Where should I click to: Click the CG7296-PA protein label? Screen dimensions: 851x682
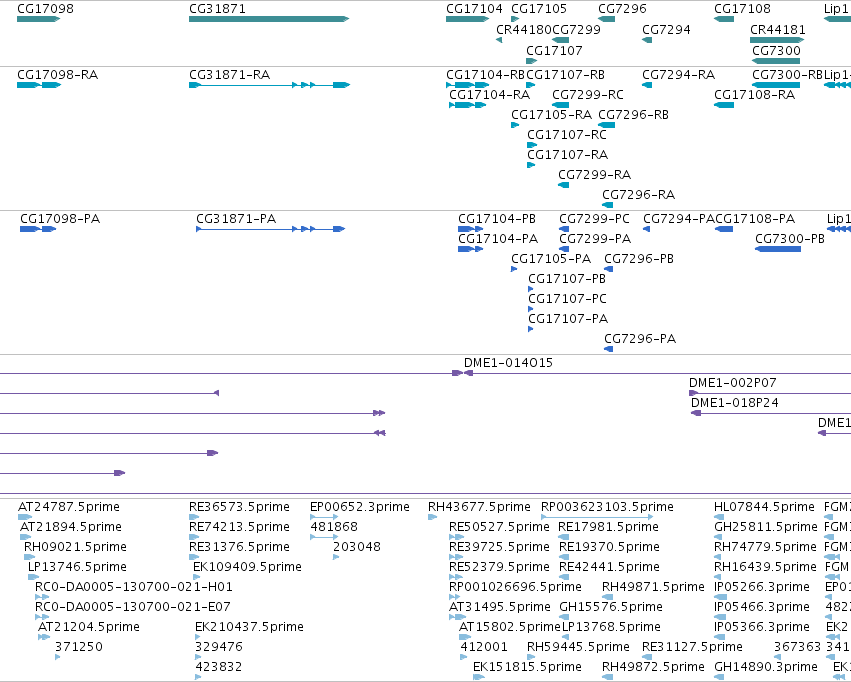[x=640, y=339]
